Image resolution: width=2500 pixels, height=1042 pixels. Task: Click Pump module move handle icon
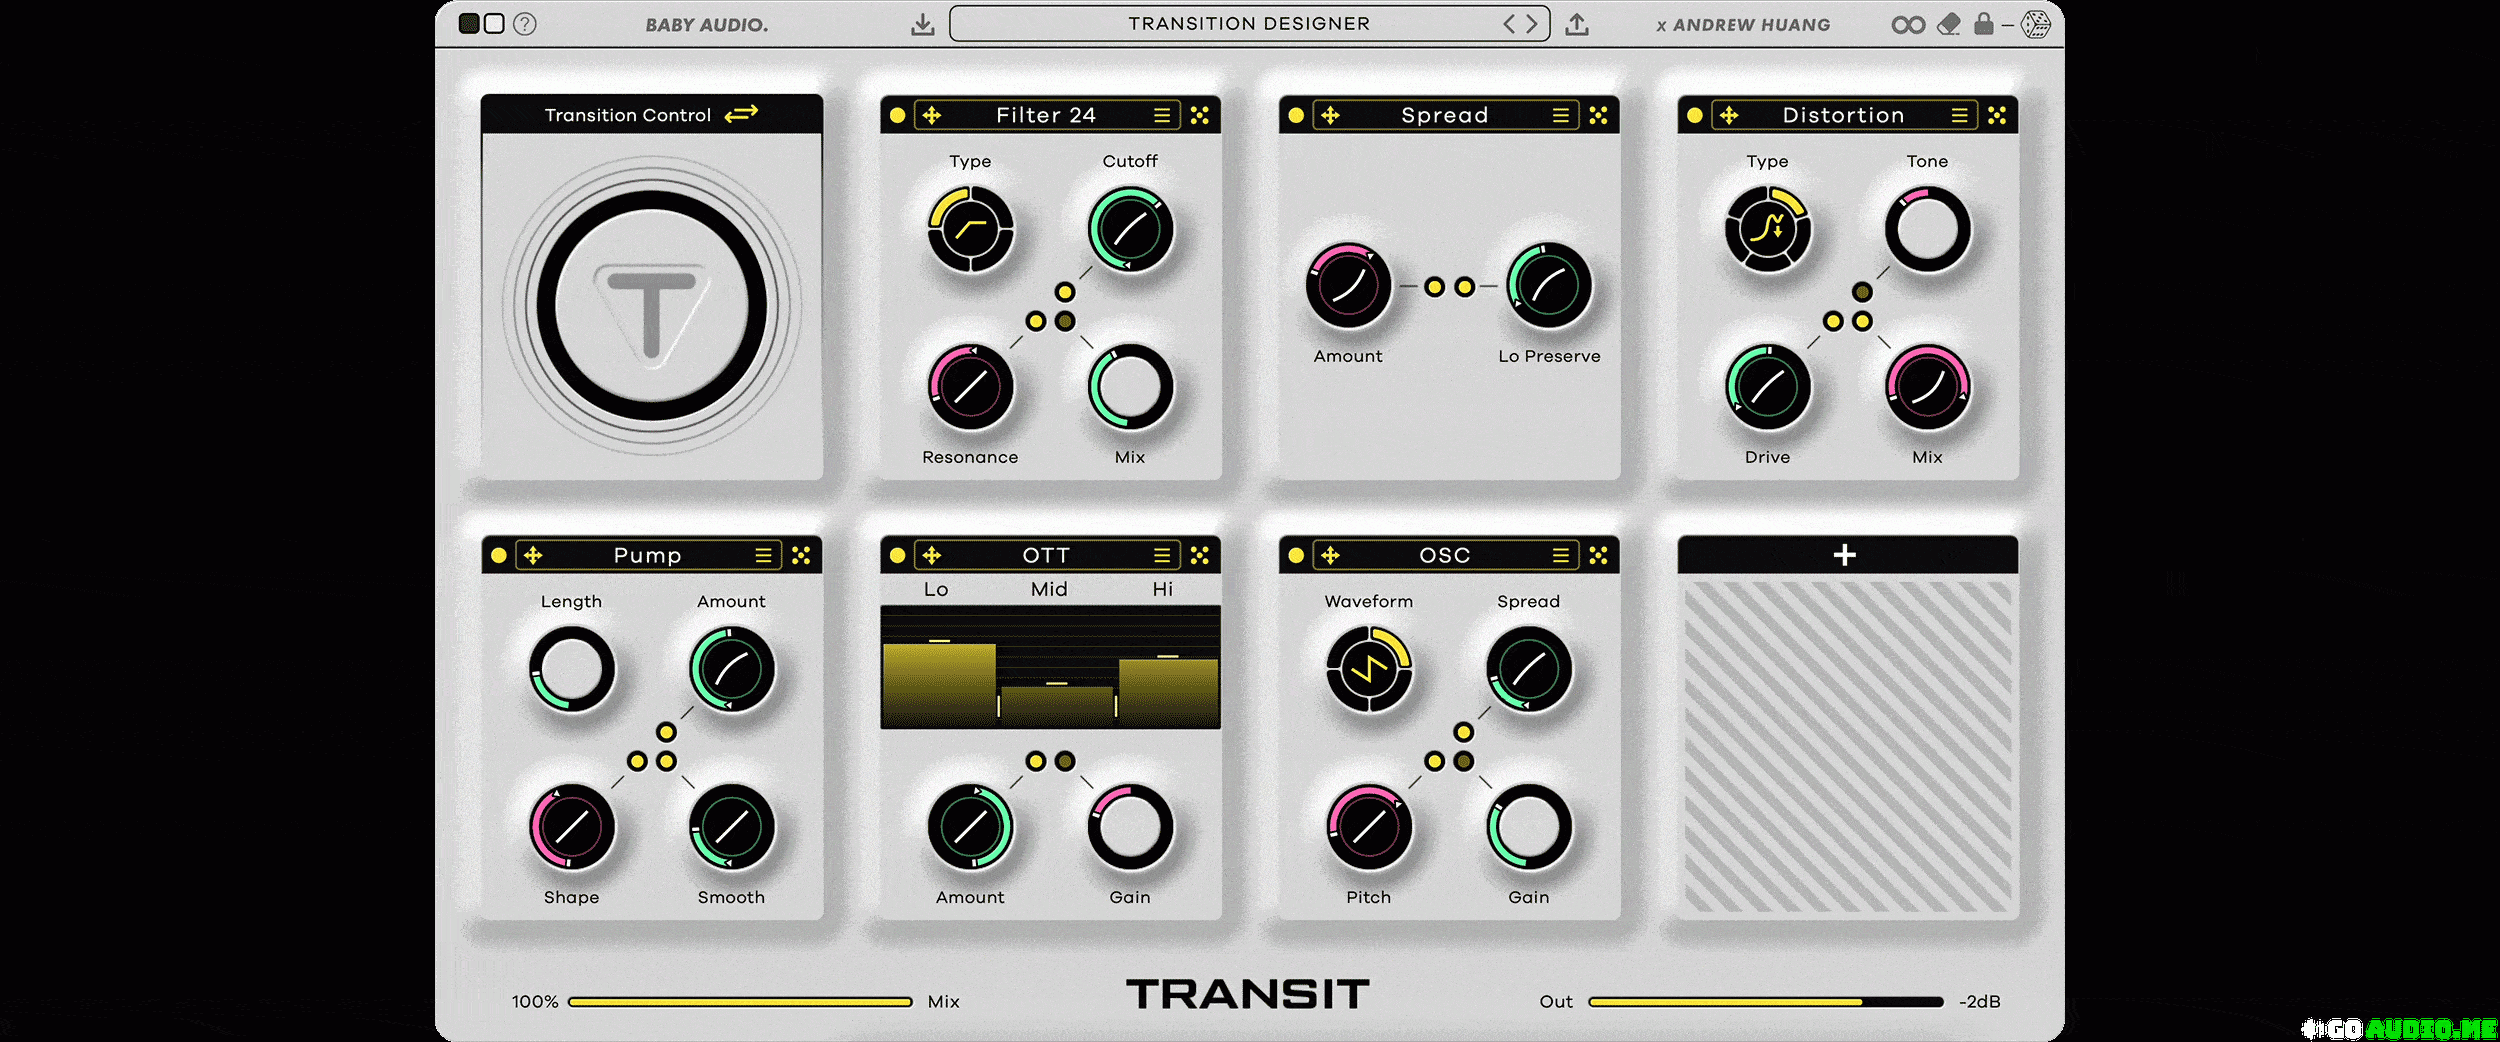(x=533, y=555)
